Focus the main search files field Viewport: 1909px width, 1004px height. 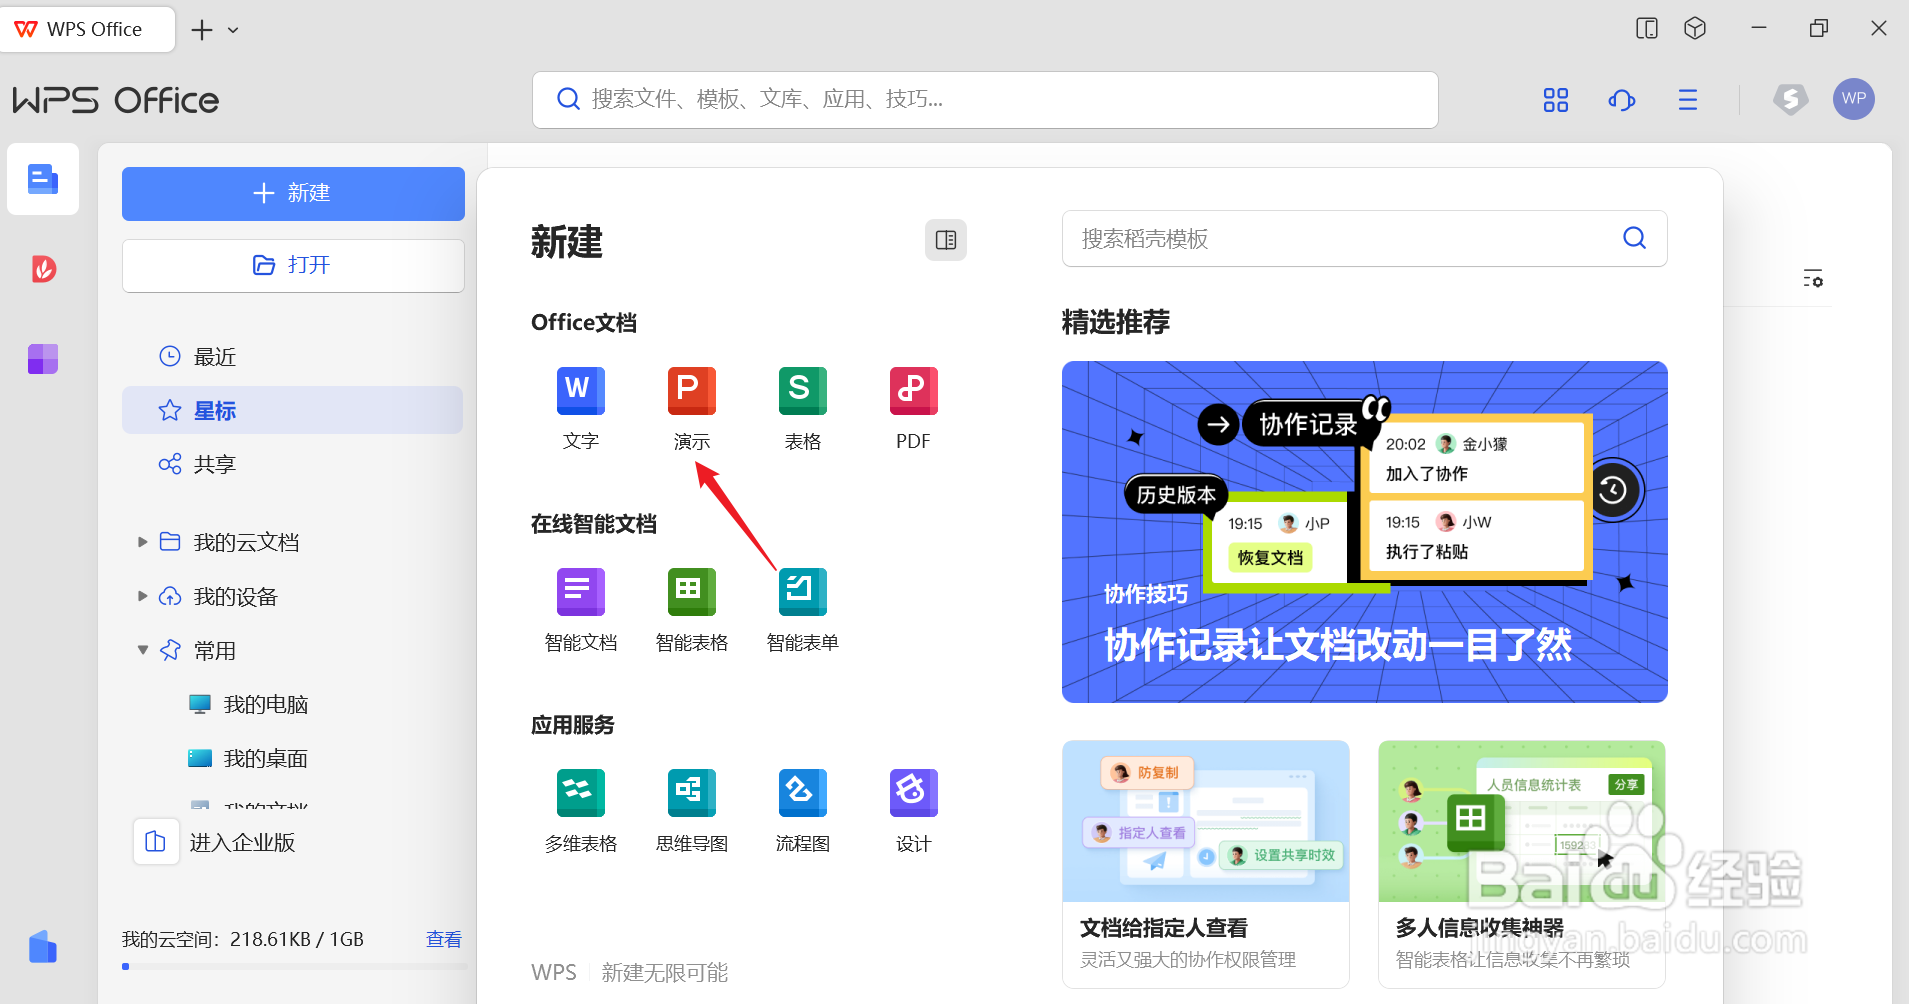[x=985, y=100]
